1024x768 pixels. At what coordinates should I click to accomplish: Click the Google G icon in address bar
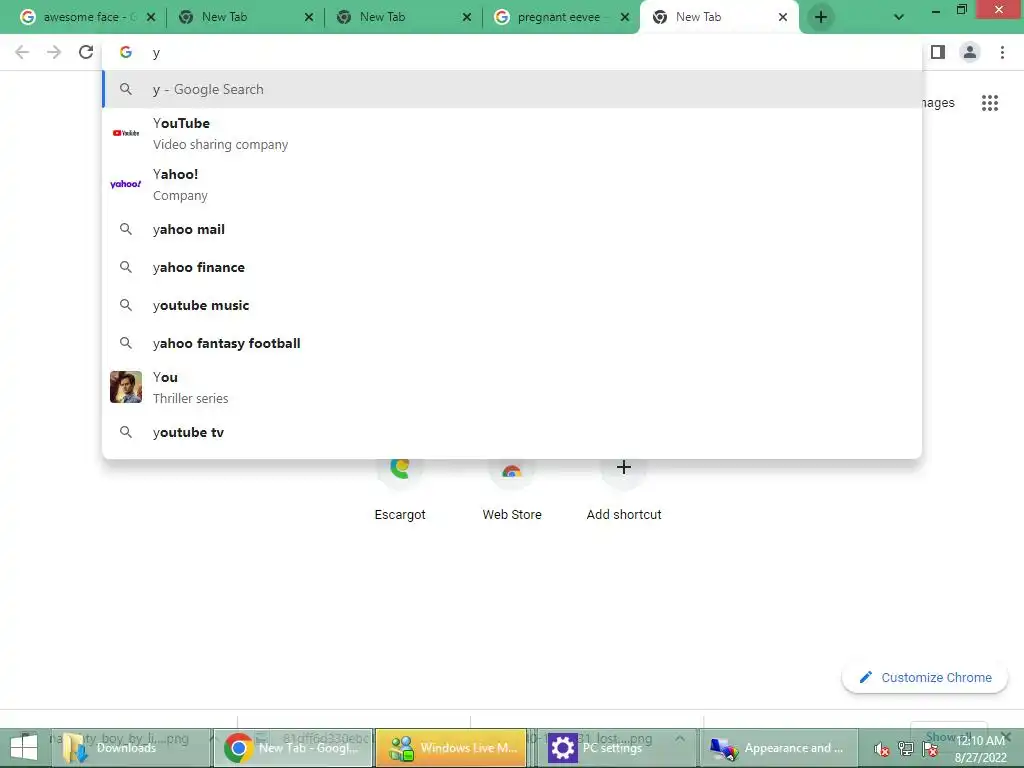coord(126,52)
